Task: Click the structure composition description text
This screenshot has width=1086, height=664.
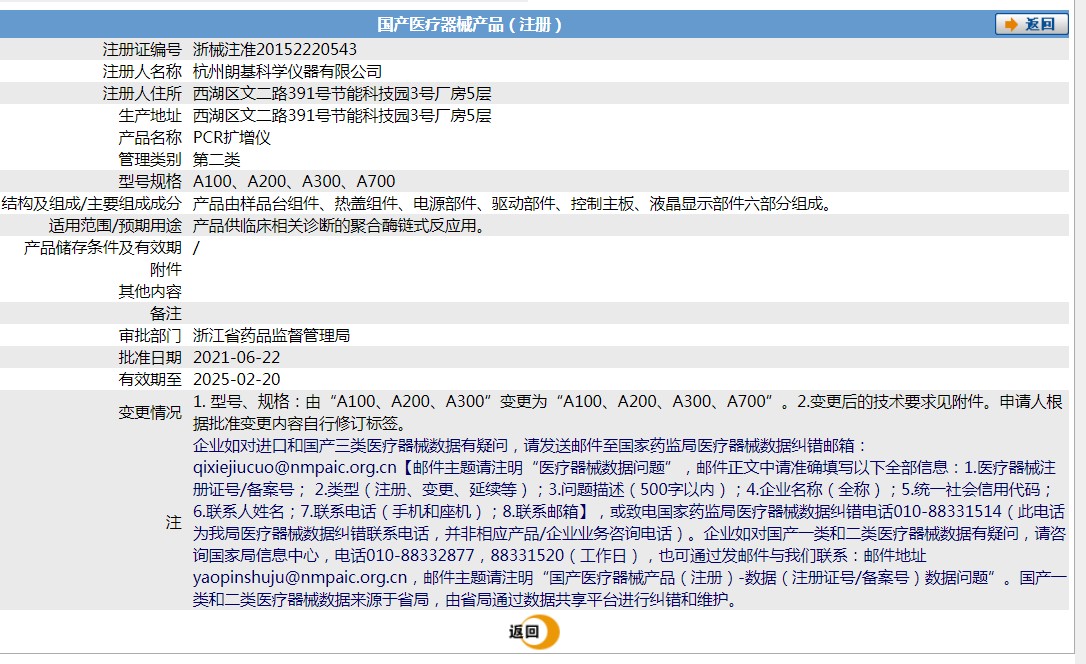Action: [512, 204]
